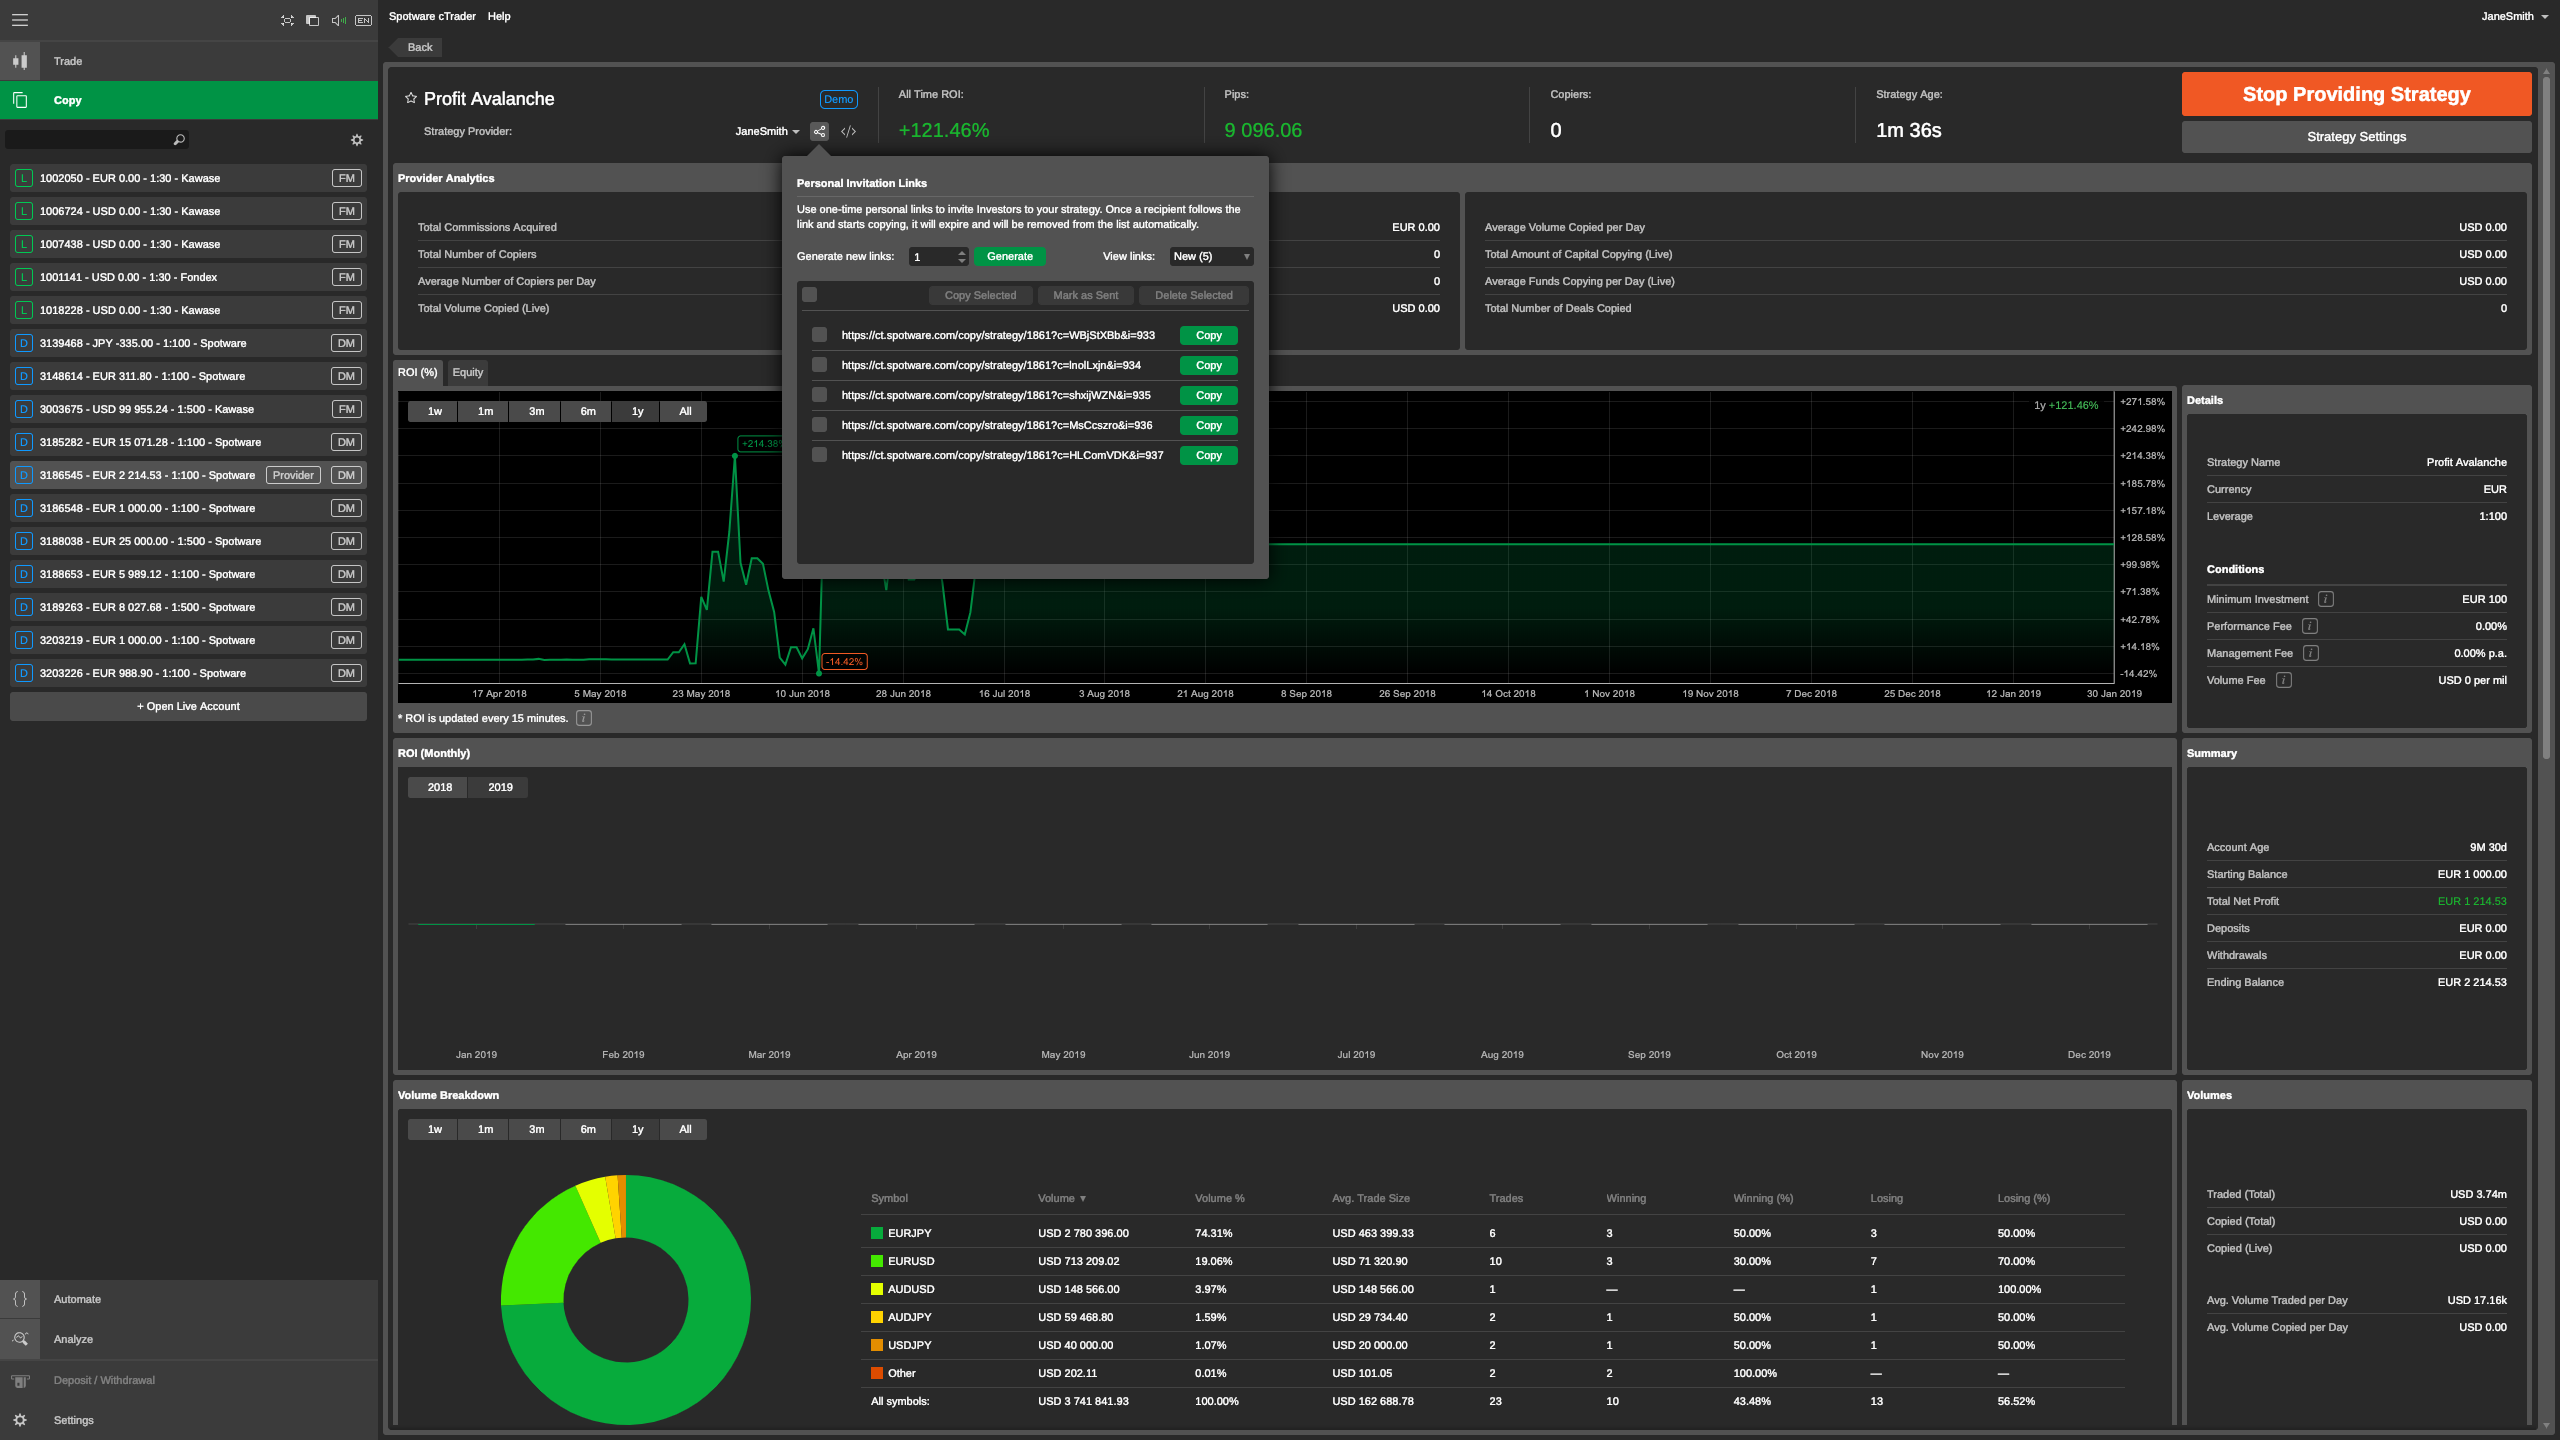The height and width of the screenshot is (1440, 2560).
Task: Set ROI chart range to 6m
Action: 588,411
